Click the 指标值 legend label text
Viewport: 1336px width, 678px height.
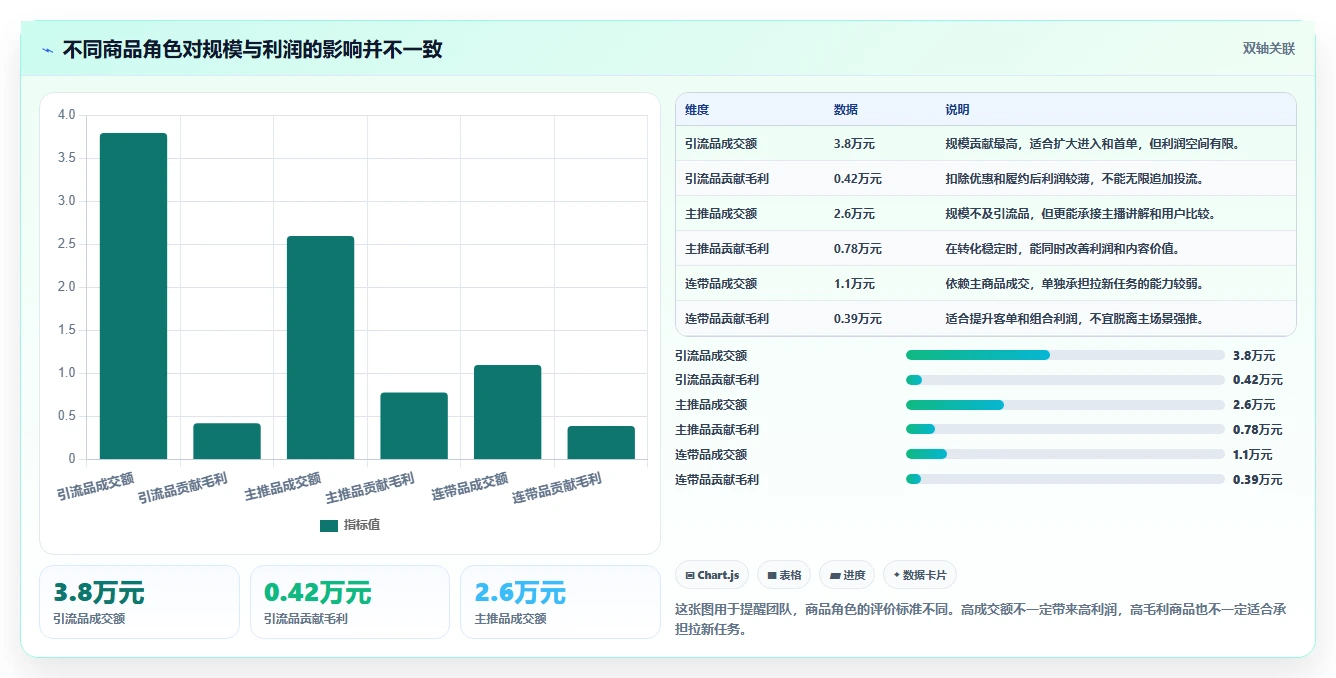[x=362, y=525]
